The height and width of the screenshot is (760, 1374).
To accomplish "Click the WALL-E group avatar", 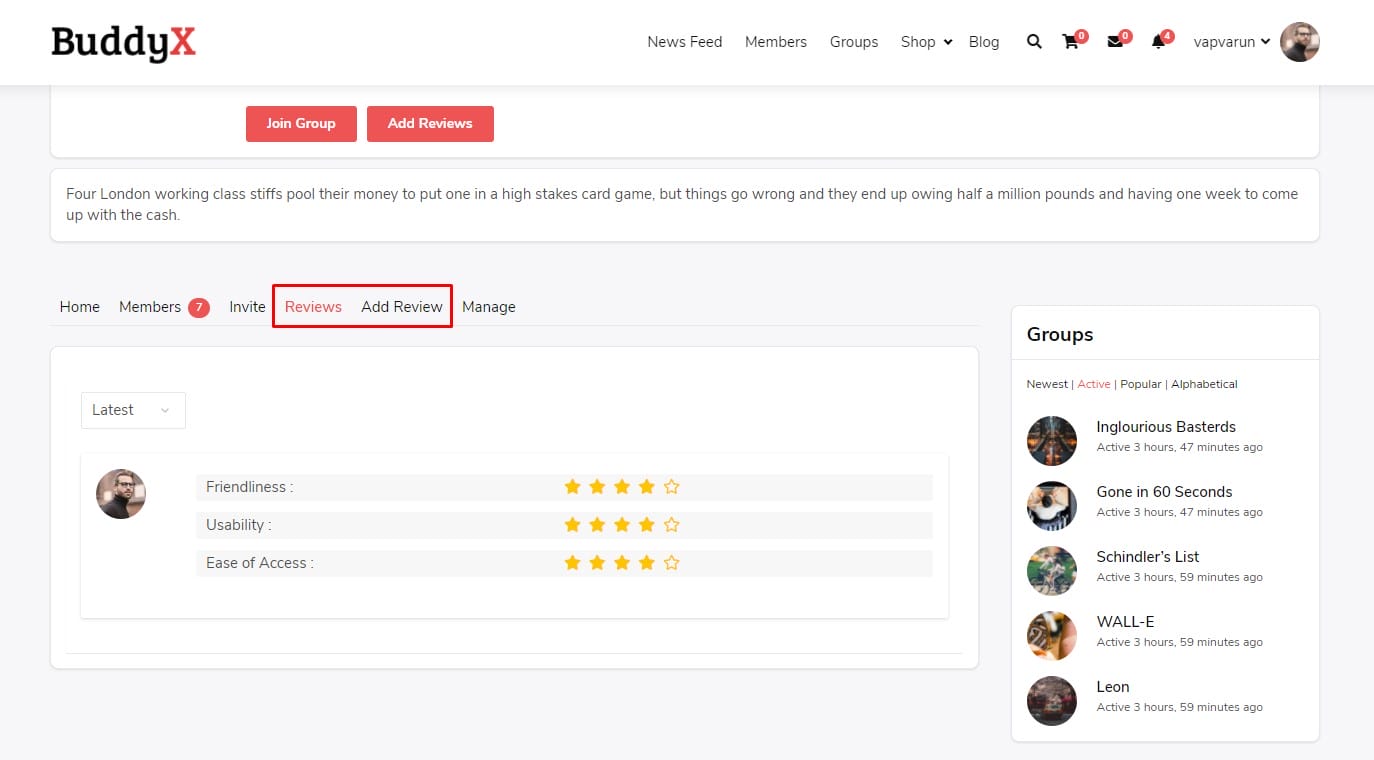I will (1051, 636).
